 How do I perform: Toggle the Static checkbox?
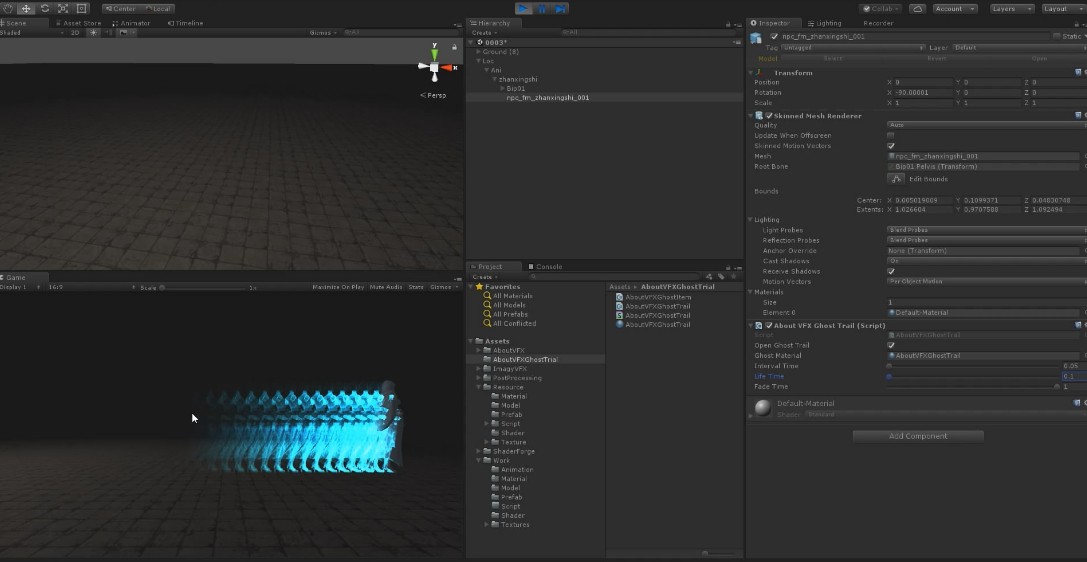[1056, 36]
